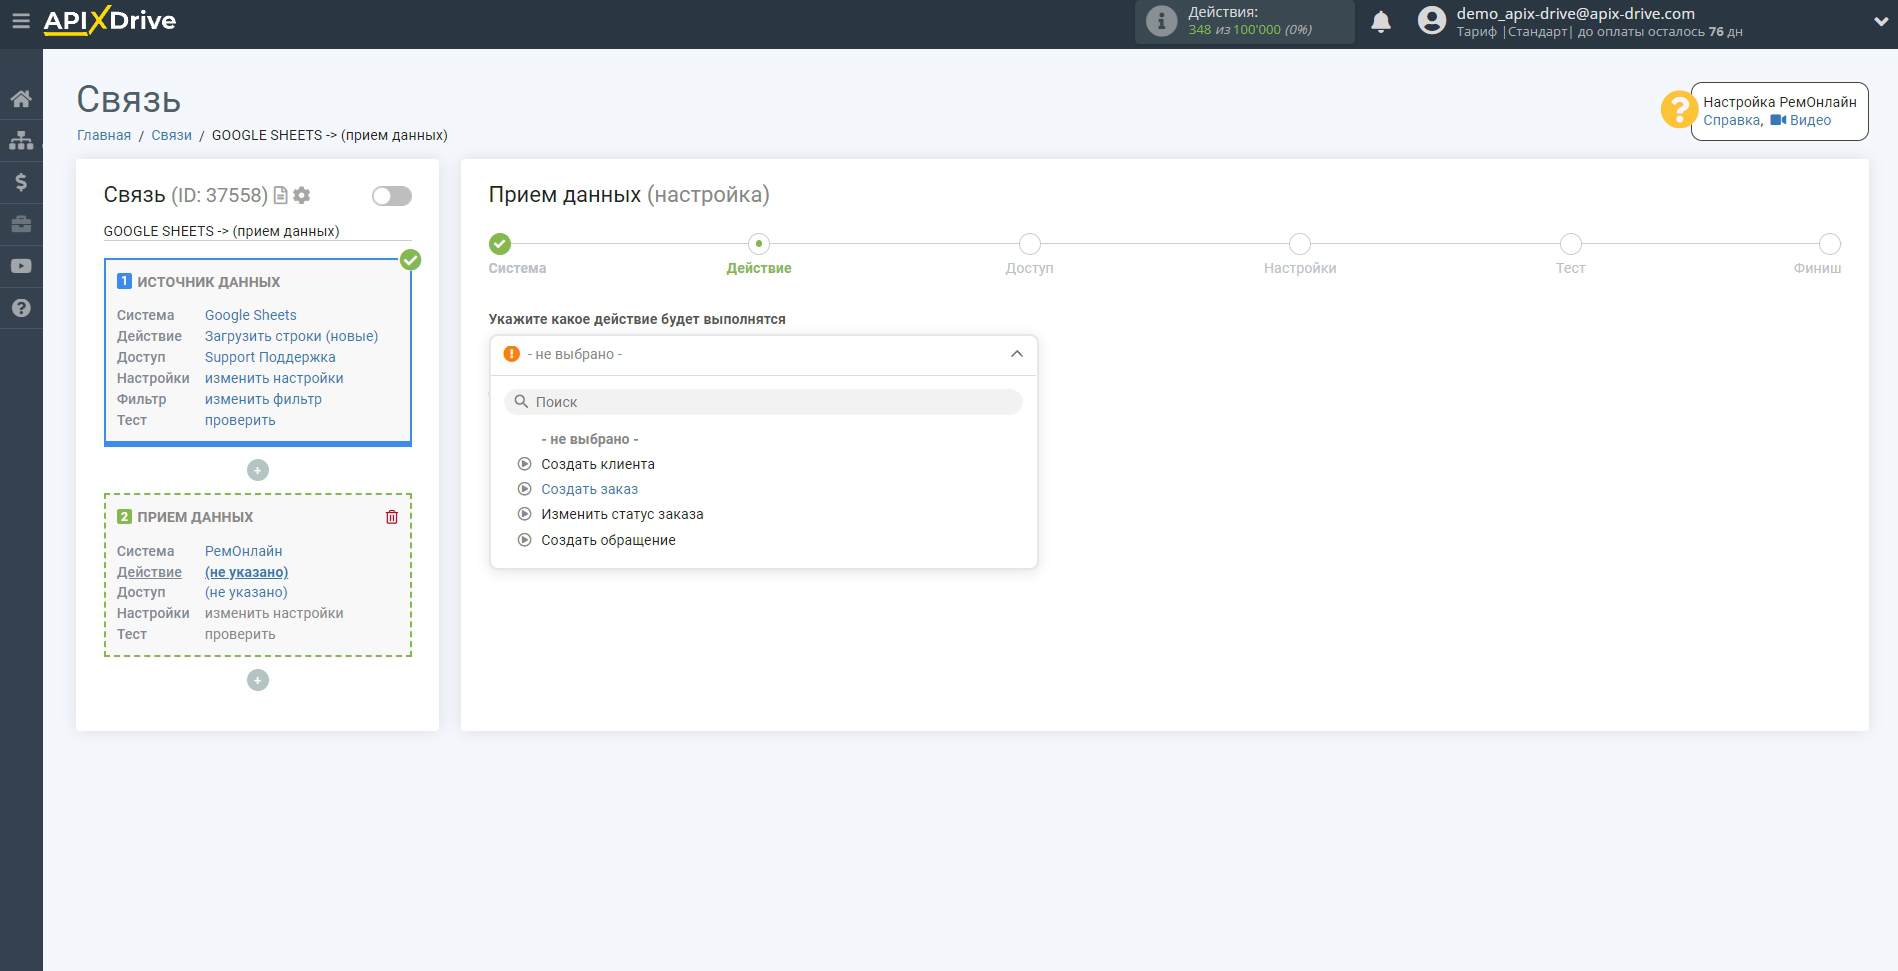1898x971 pixels.
Task: Open the video YouTube icon in the sidebar
Action: (21, 266)
